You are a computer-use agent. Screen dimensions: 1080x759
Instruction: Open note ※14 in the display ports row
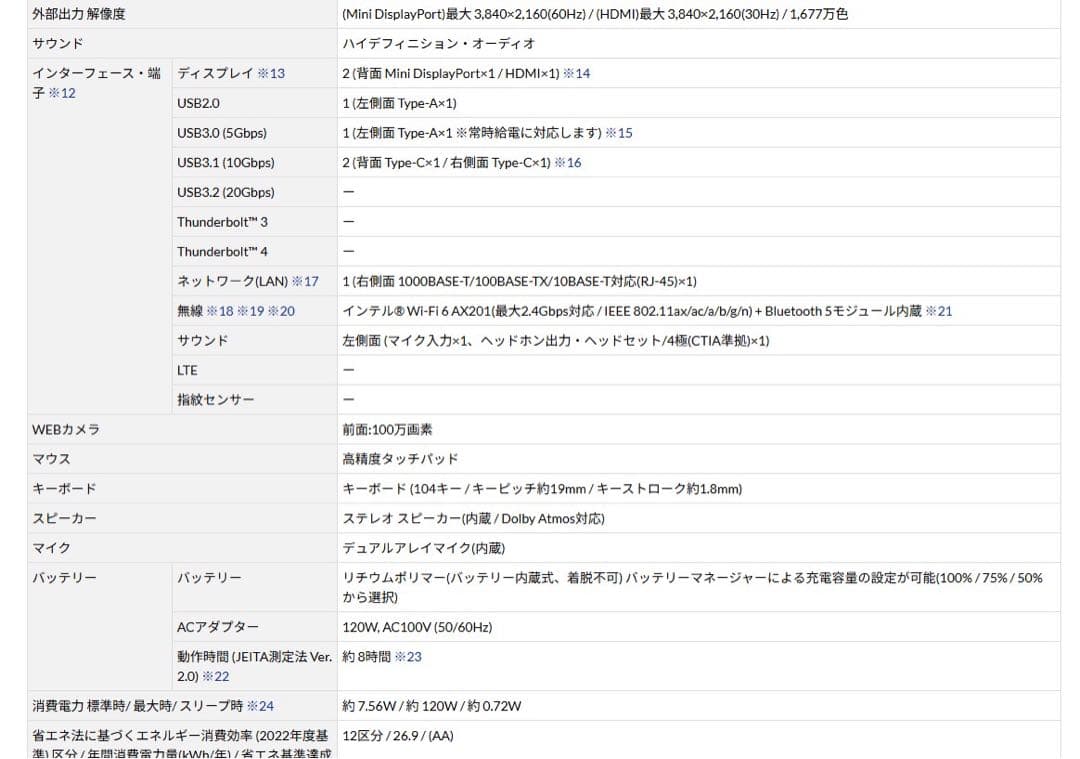[x=578, y=73]
